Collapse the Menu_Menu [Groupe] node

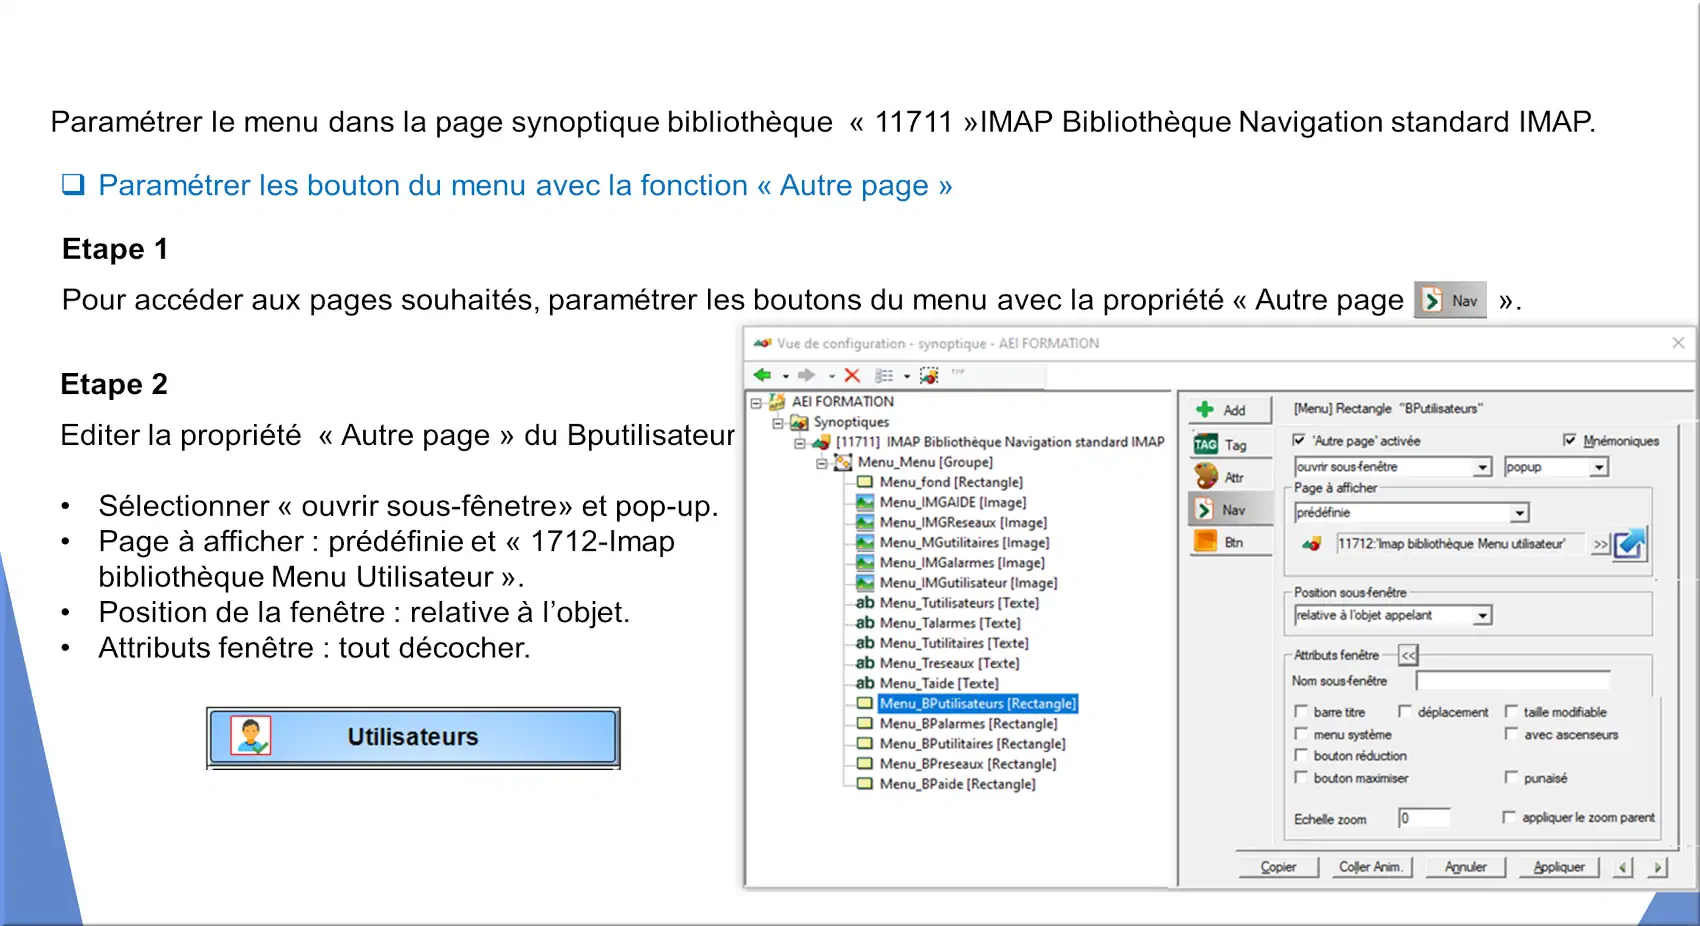coord(821,463)
